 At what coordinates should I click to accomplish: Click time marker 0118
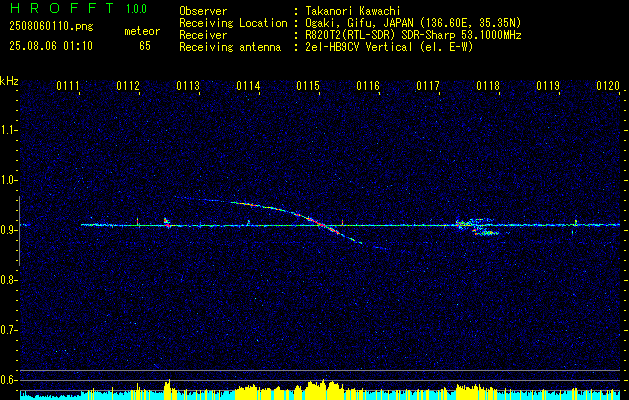[488, 86]
